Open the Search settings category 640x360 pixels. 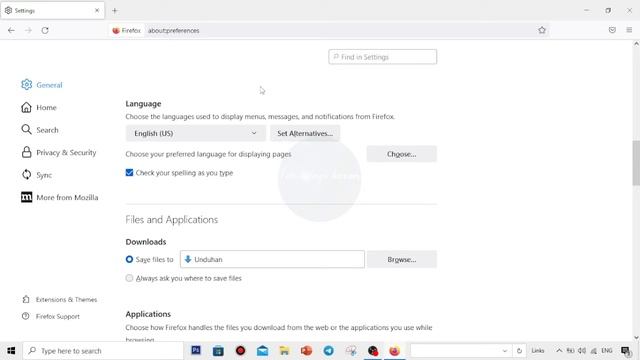pos(40,130)
